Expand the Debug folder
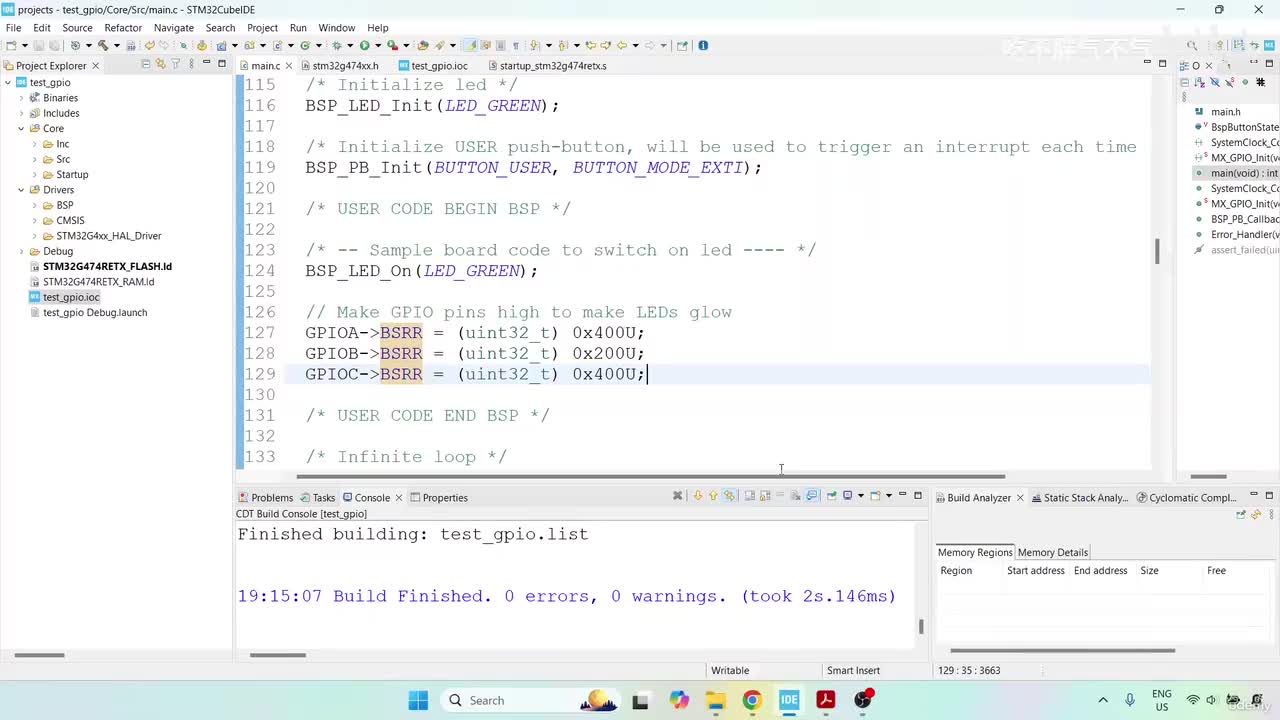The height and width of the screenshot is (720, 1280). (x=21, y=251)
